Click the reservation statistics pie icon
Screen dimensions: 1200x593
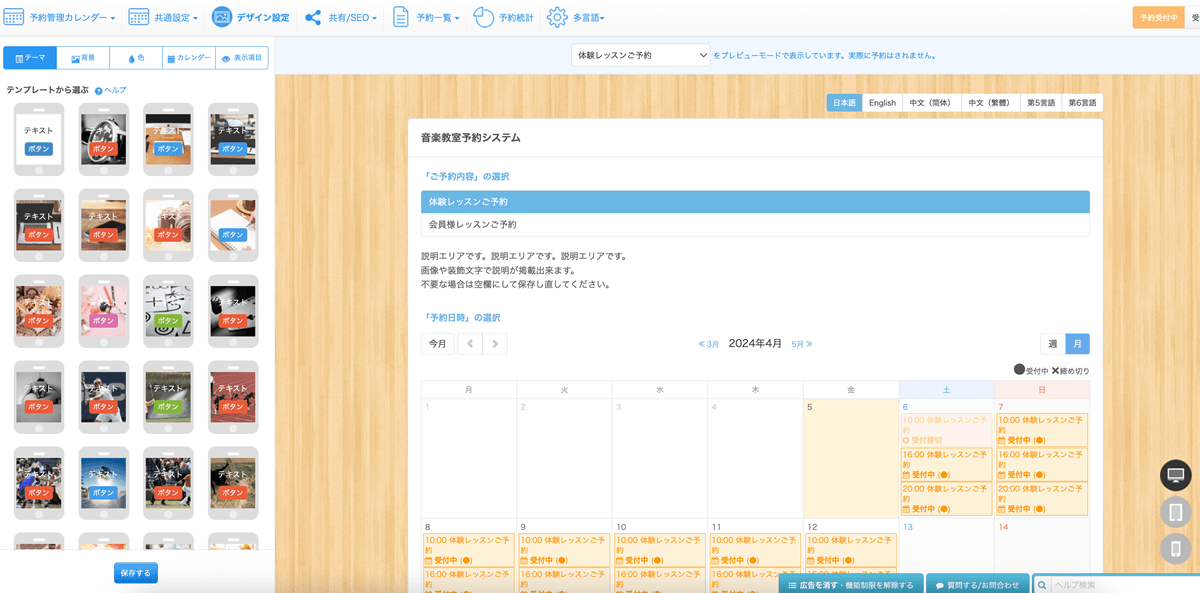tap(483, 17)
